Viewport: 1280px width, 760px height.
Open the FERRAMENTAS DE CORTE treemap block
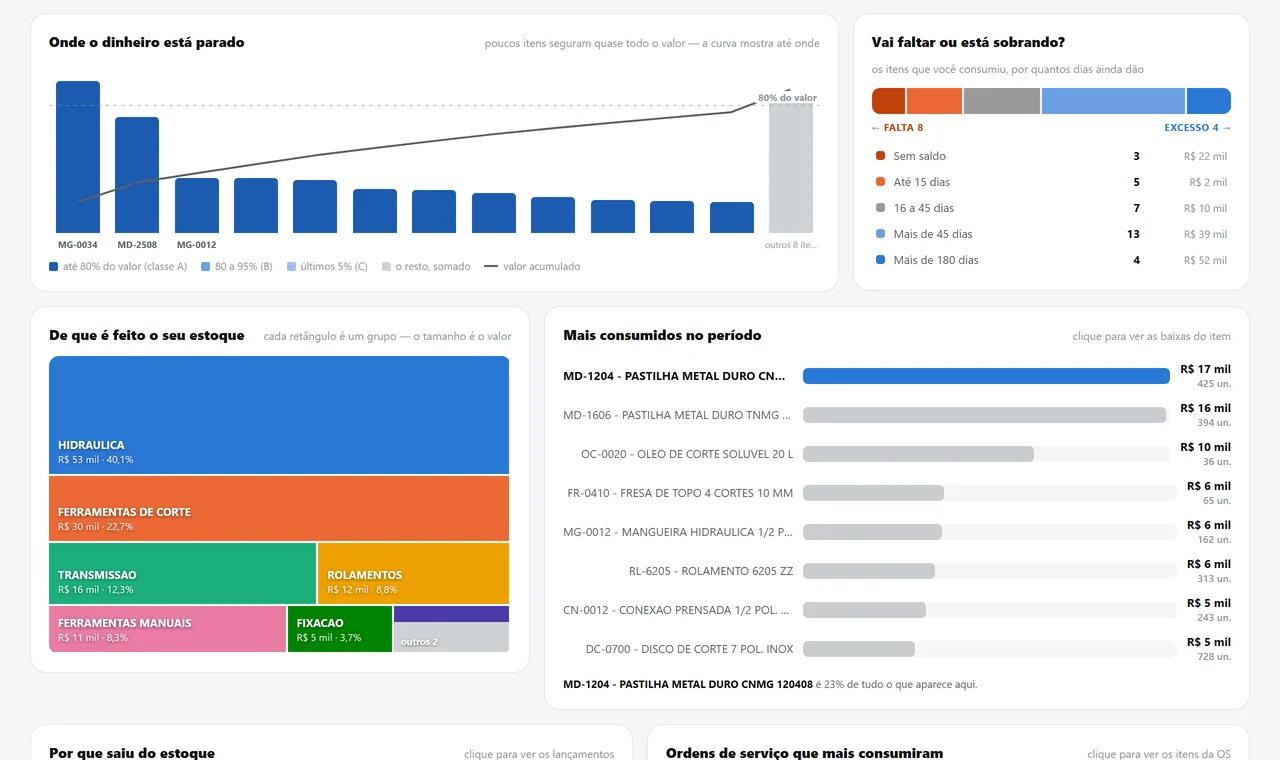(279, 509)
